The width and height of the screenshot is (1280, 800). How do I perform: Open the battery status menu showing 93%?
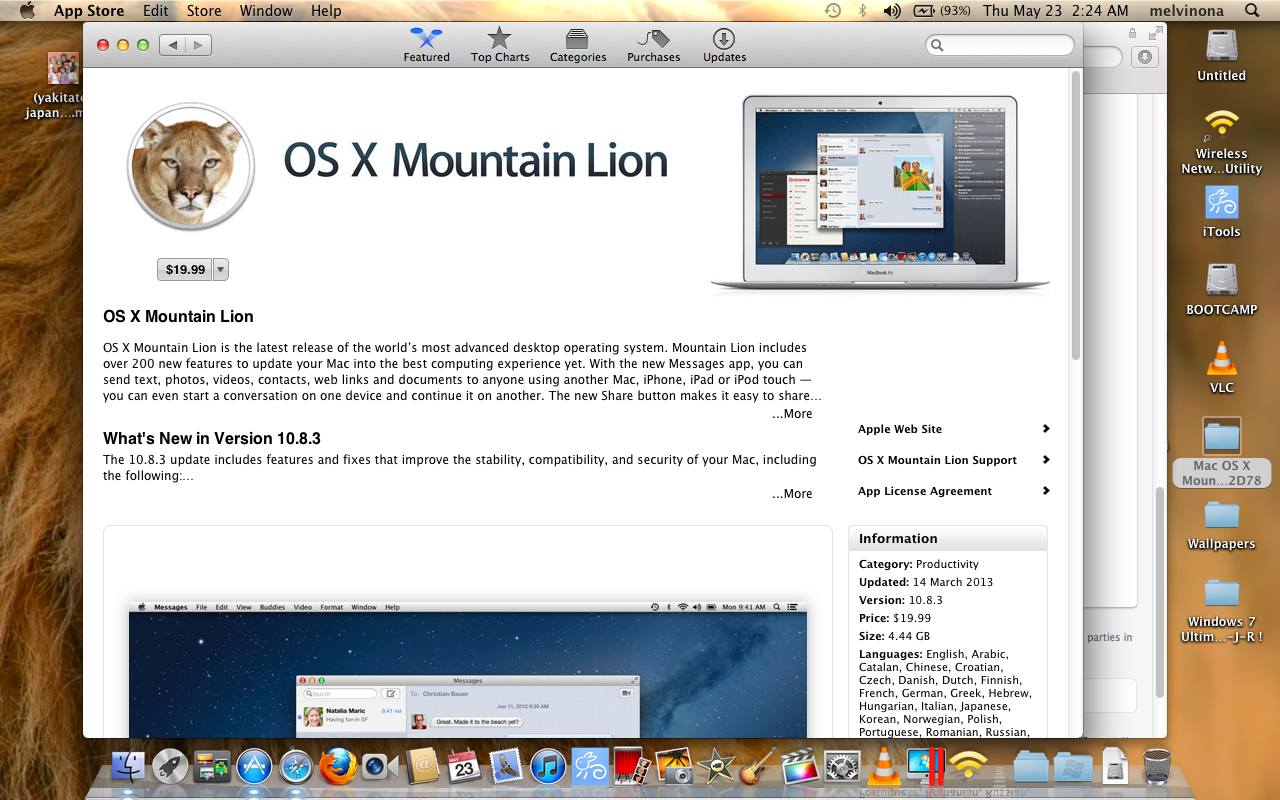click(x=942, y=11)
